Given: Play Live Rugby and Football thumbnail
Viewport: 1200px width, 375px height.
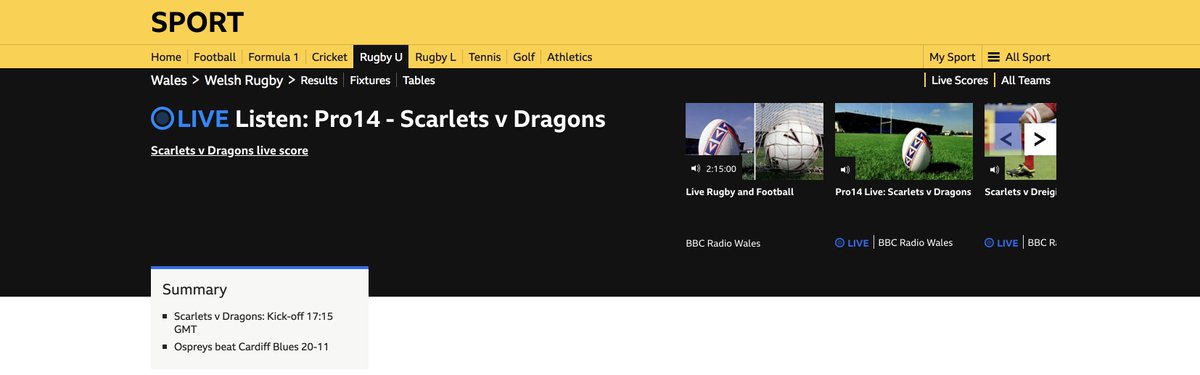Looking at the screenshot, I should click(754, 141).
